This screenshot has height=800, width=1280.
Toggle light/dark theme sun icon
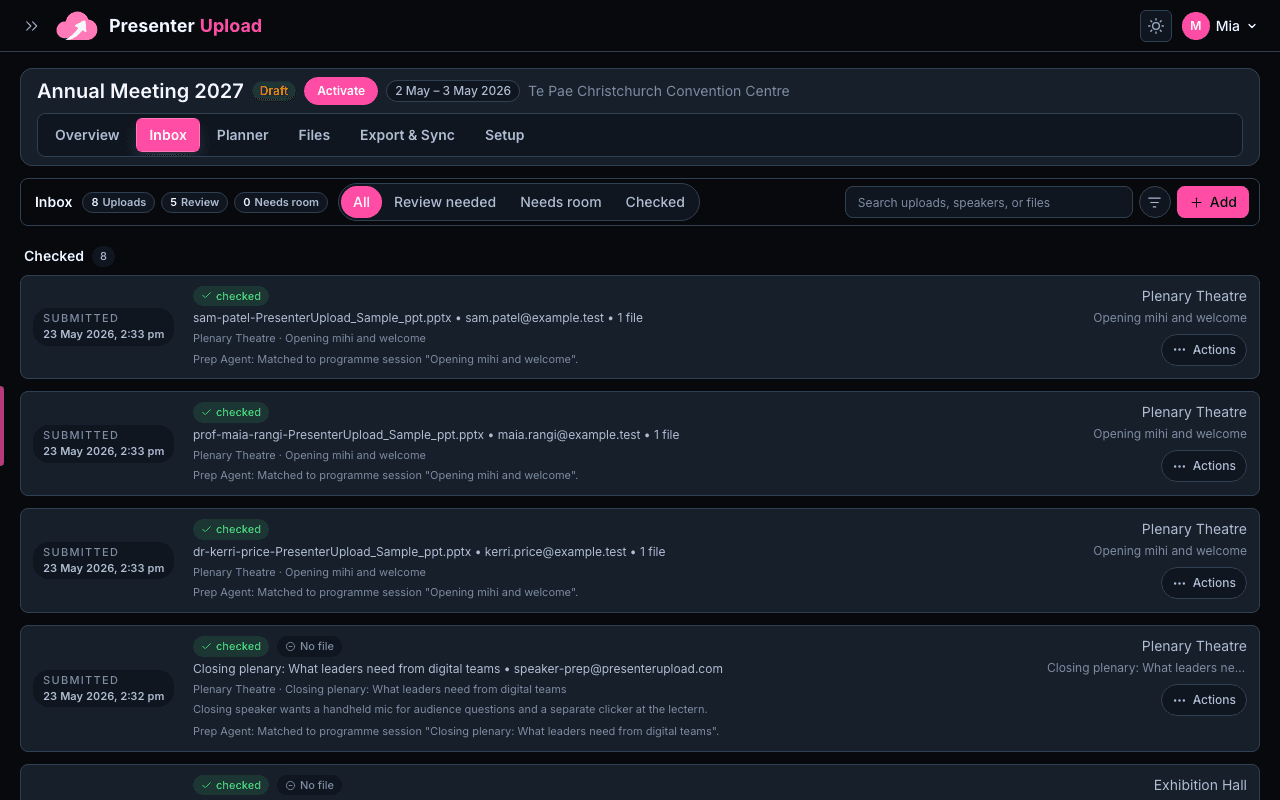1156,26
